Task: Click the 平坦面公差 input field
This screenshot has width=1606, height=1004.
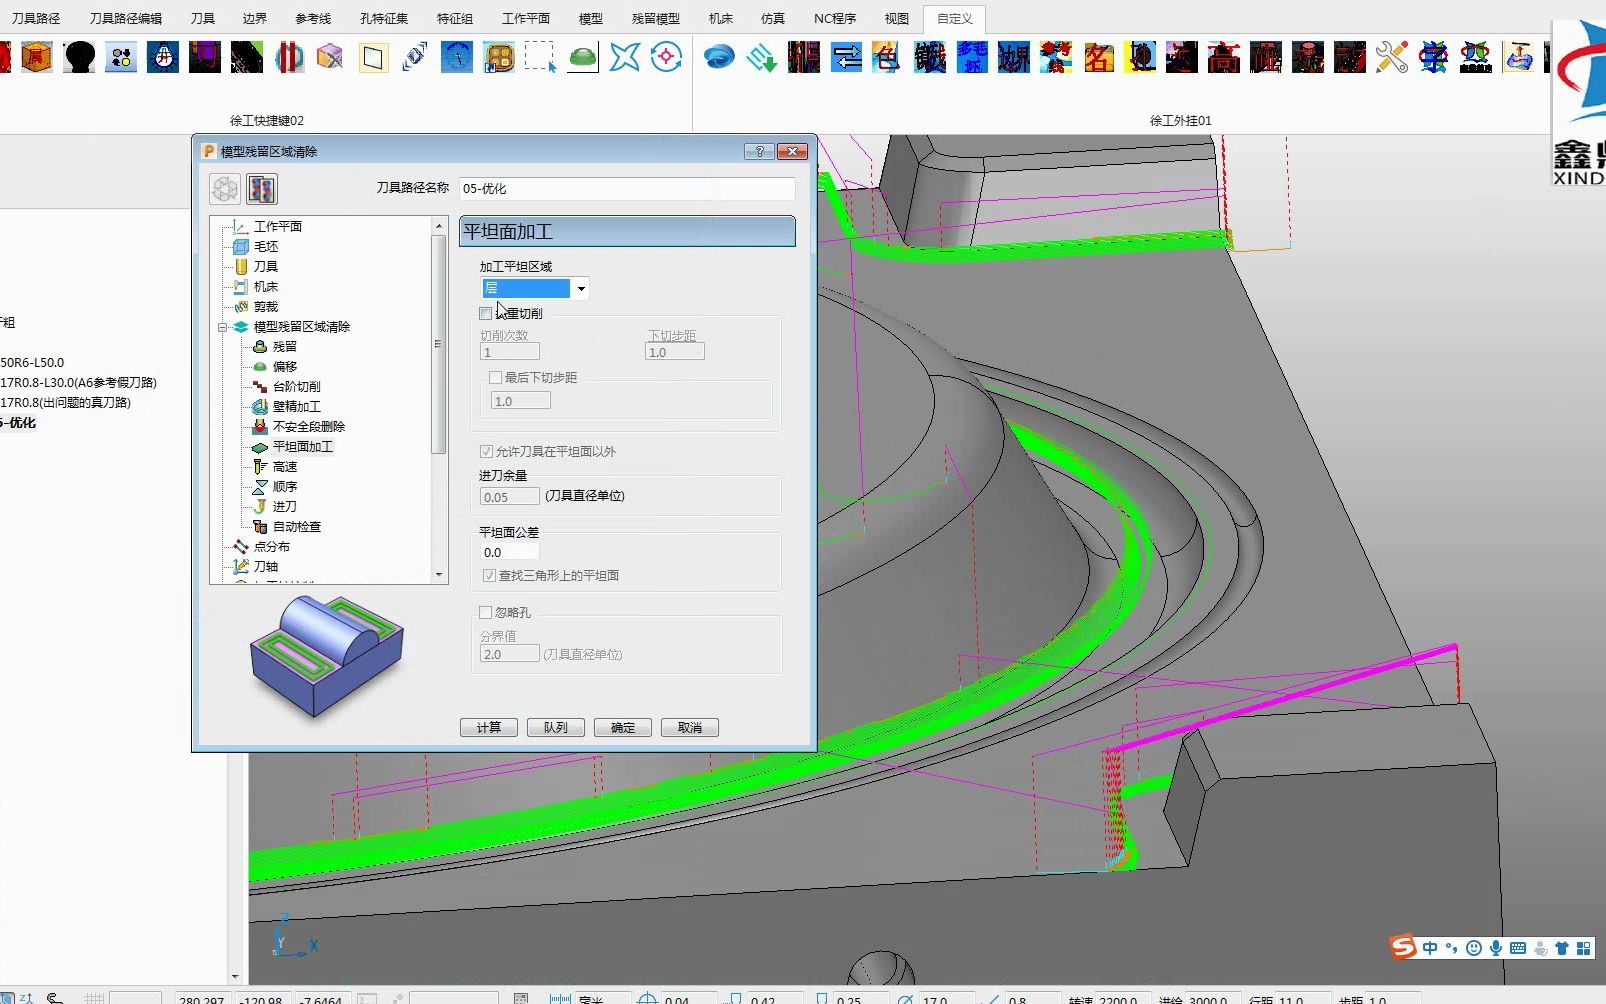Action: (510, 552)
